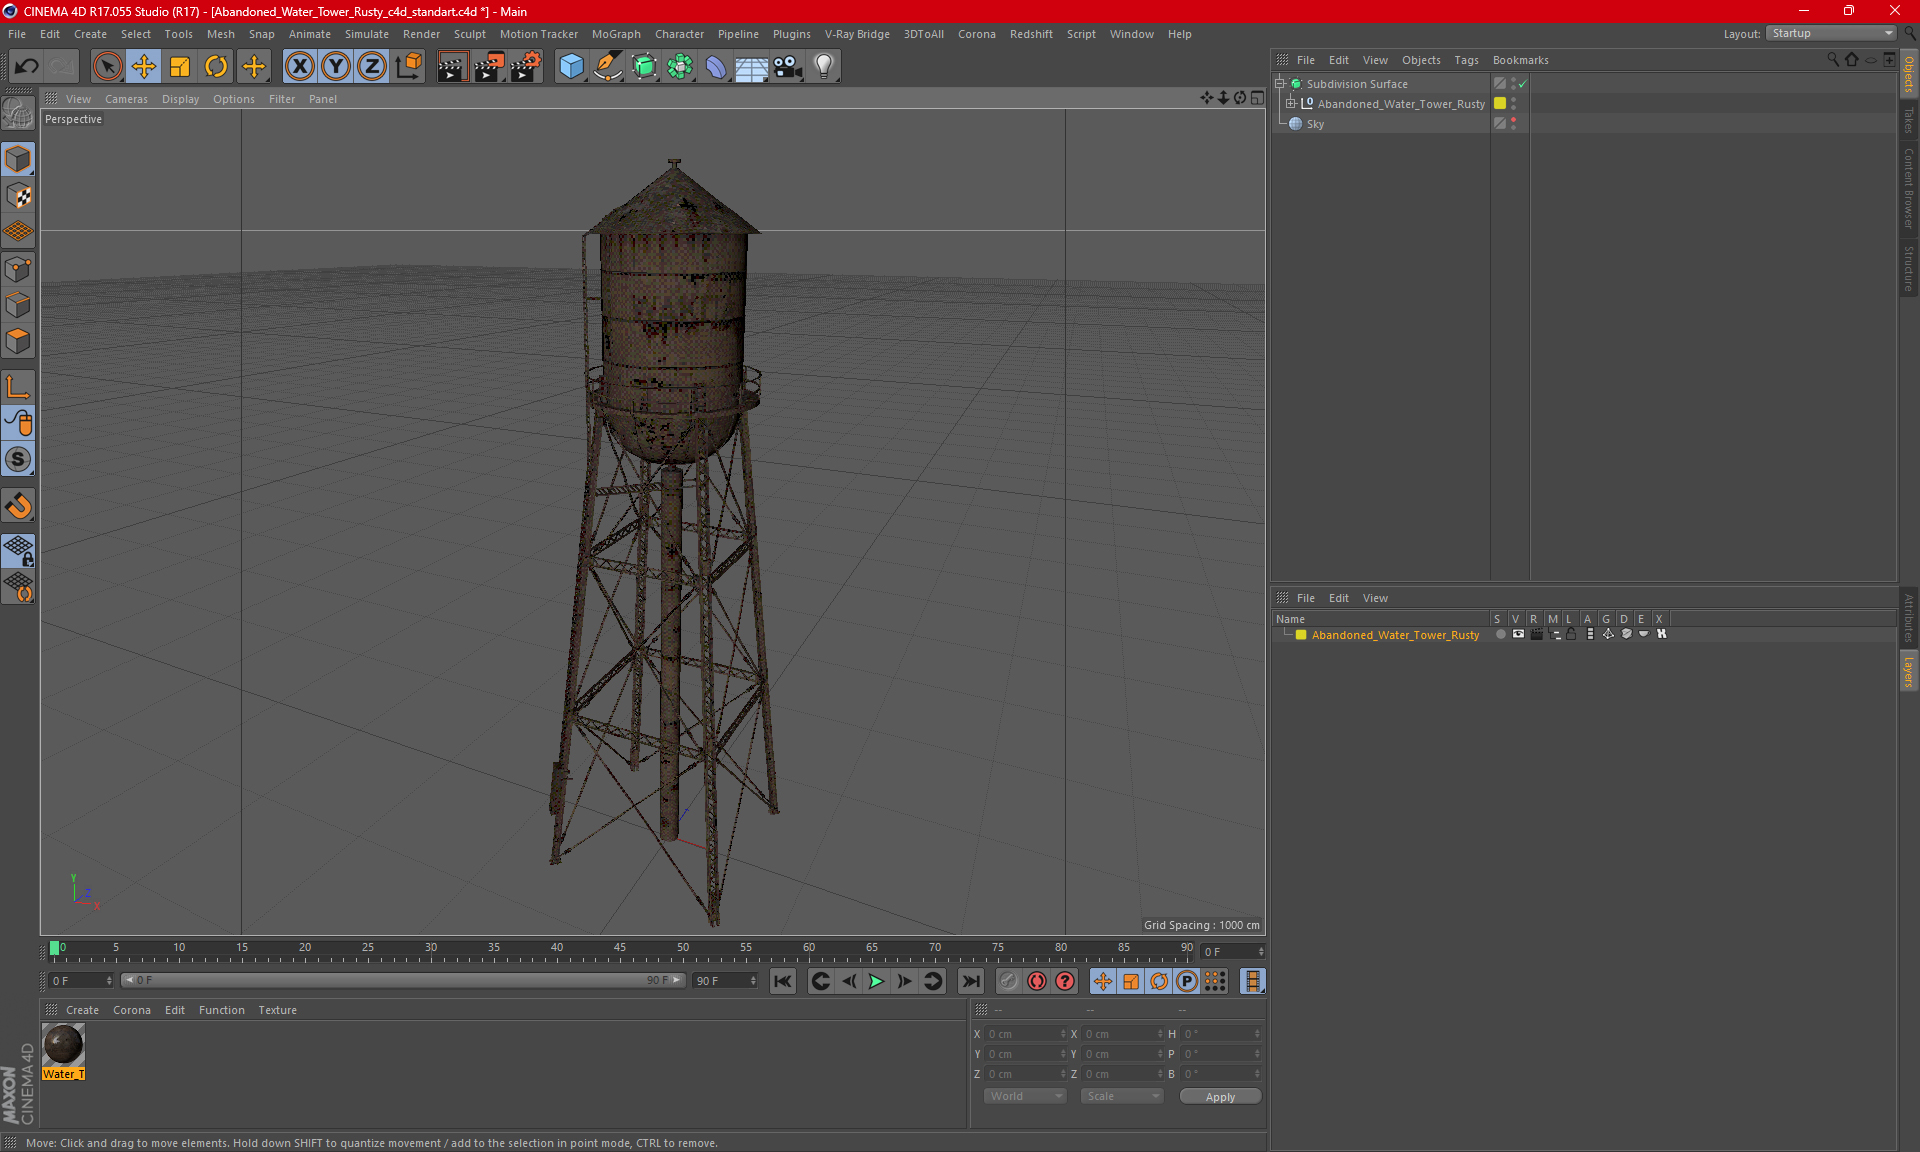1920x1152 pixels.
Task: Open the File menu
Action: click(x=17, y=34)
